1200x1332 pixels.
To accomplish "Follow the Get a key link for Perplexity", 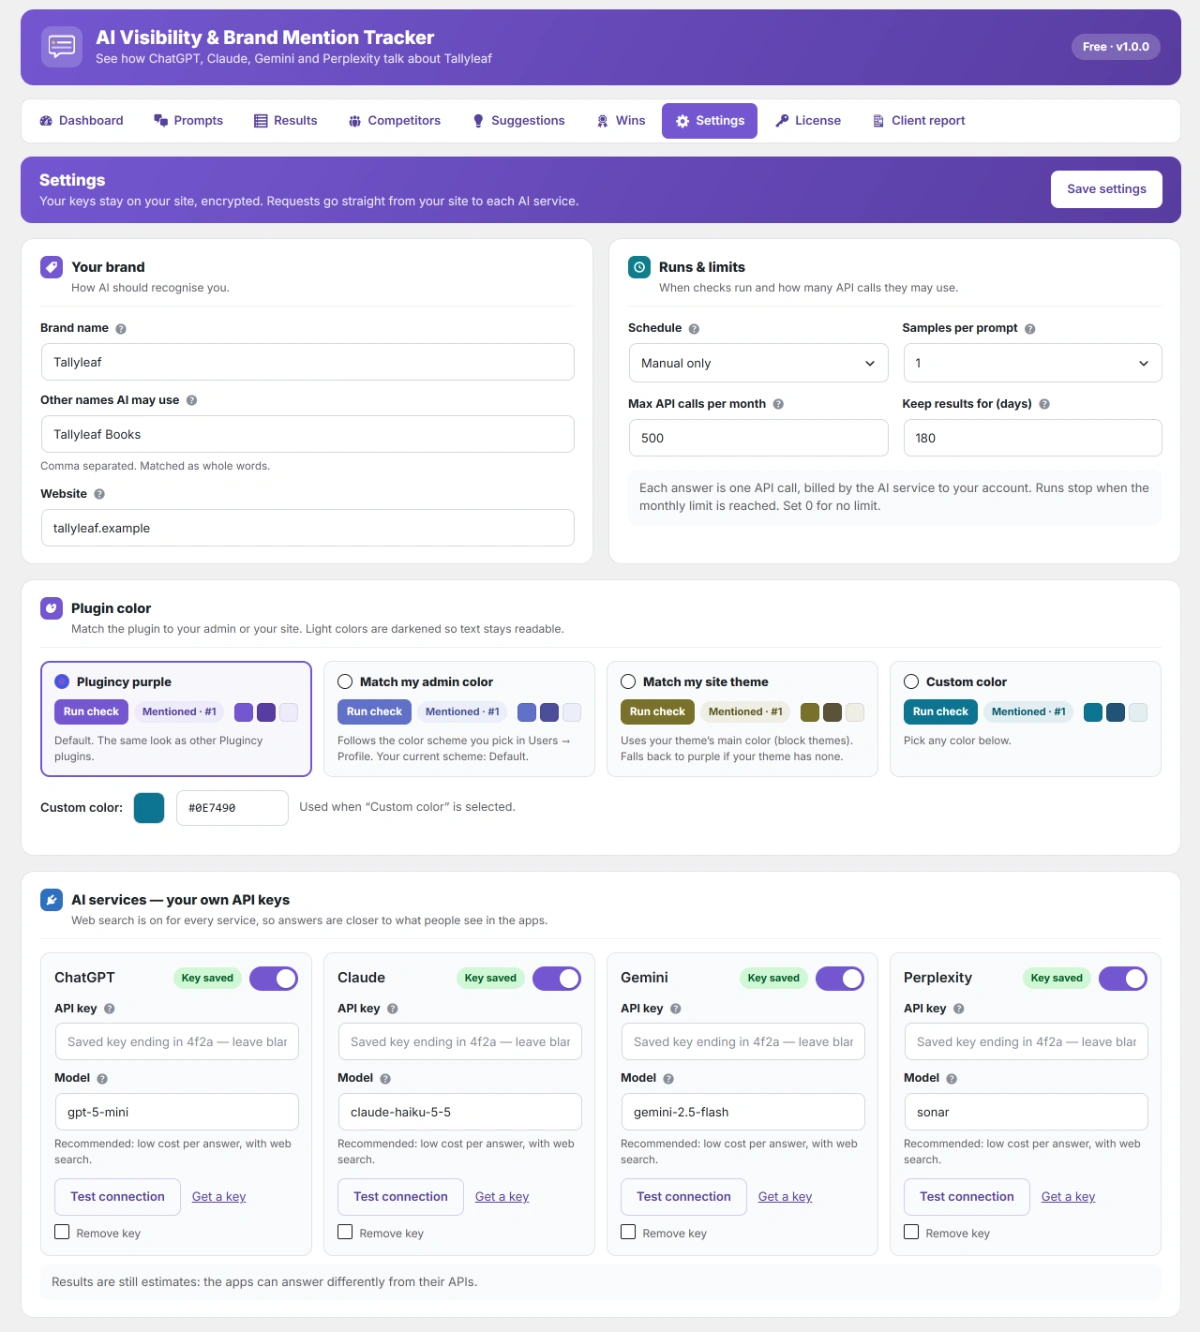I will tap(1068, 1197).
